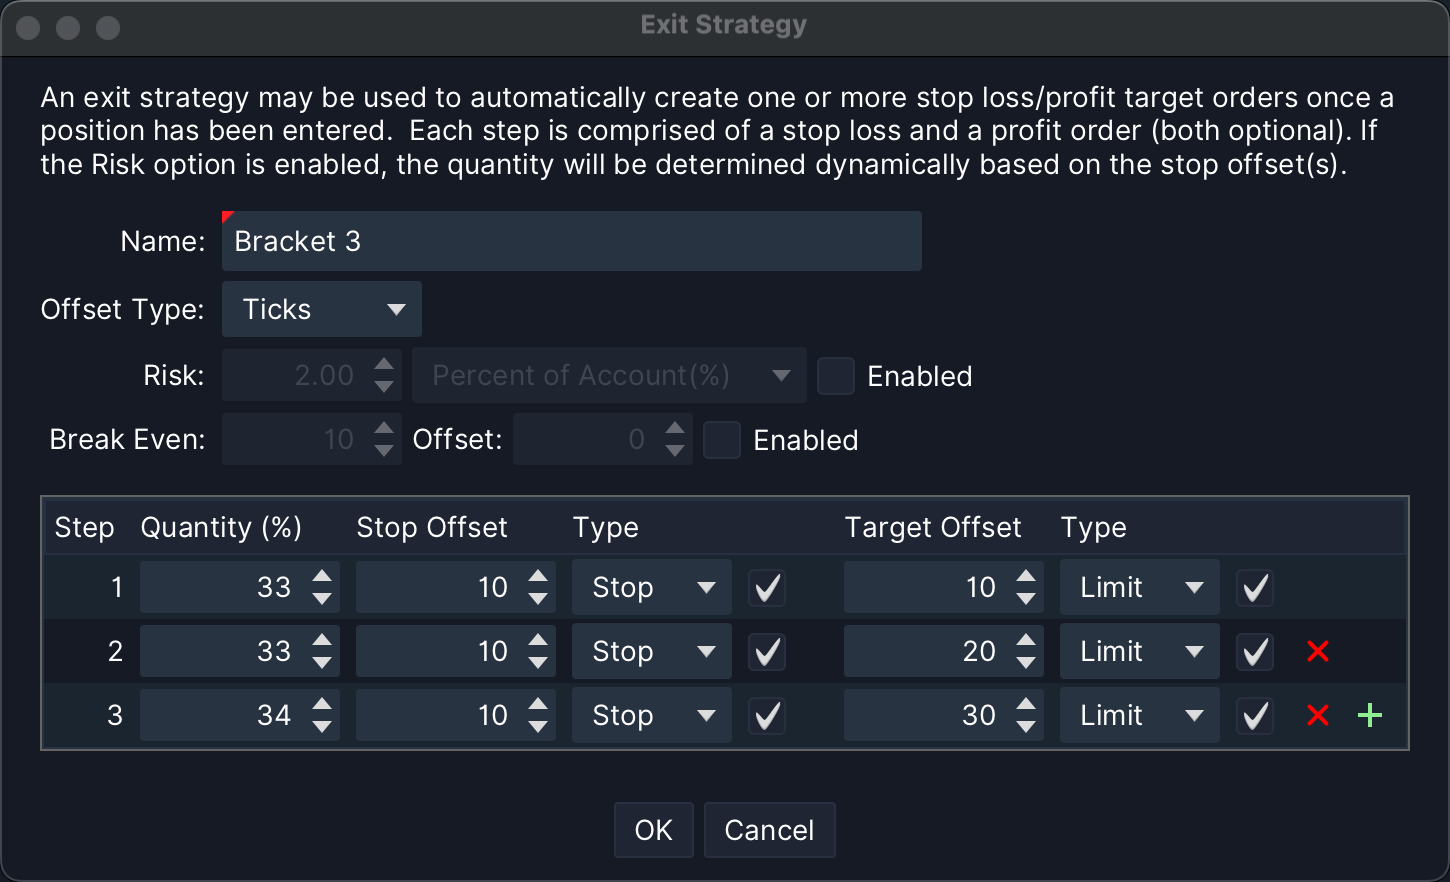Click step 2 target offset value field
Viewport: 1450px width, 882px height.
[927, 652]
